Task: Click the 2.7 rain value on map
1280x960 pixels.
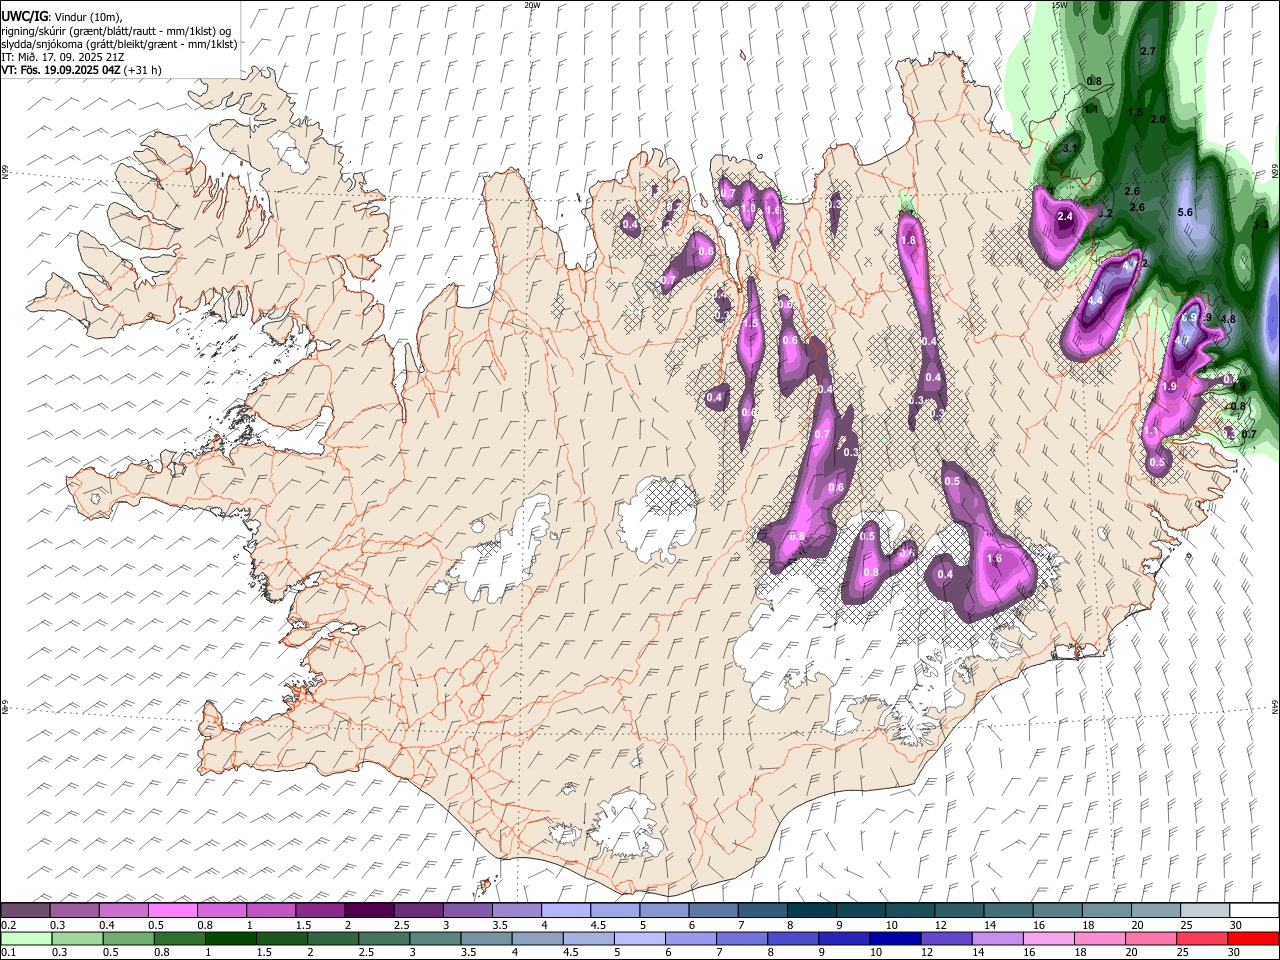Action: 1148,51
